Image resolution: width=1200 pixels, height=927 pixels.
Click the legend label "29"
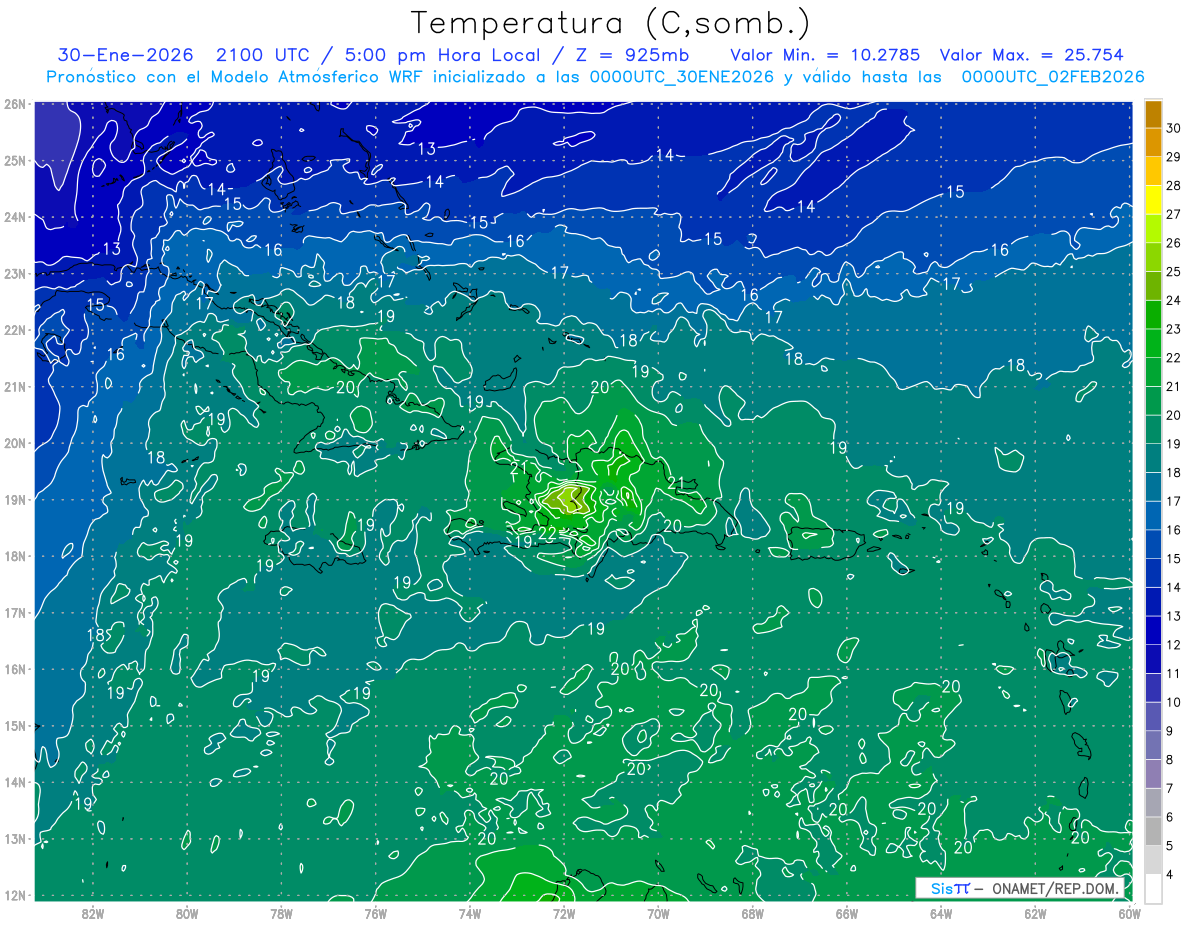1174,157
